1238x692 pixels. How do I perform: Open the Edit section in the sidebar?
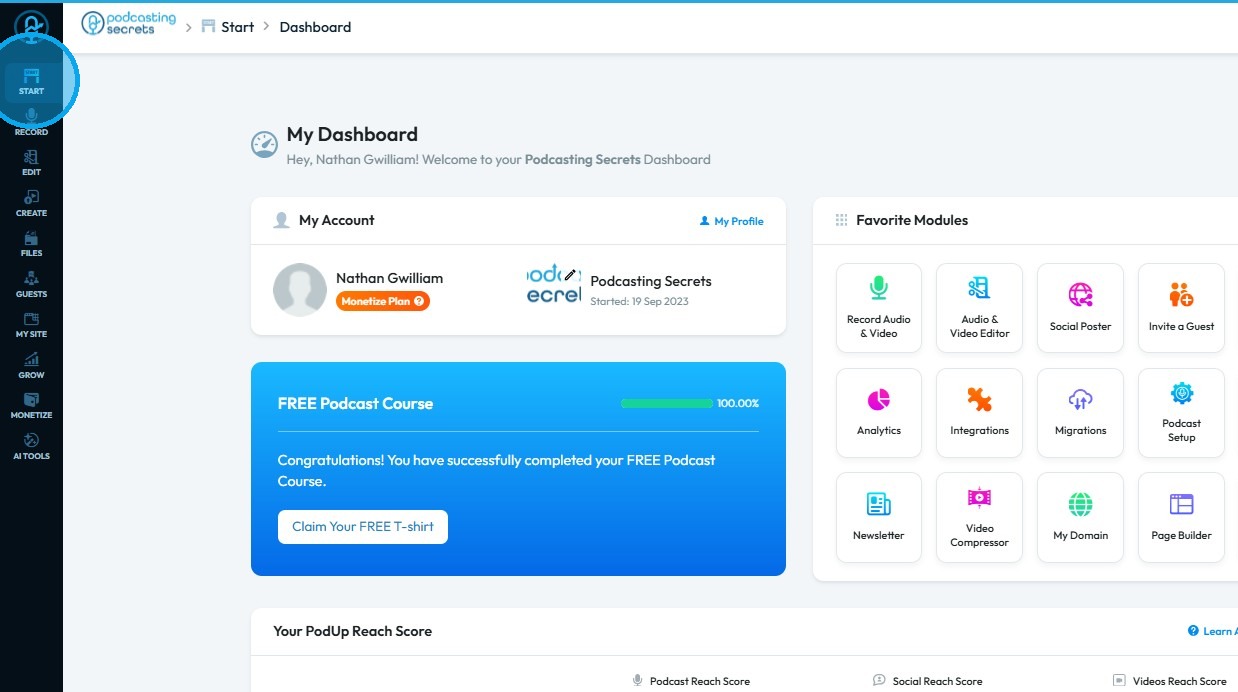[31, 163]
